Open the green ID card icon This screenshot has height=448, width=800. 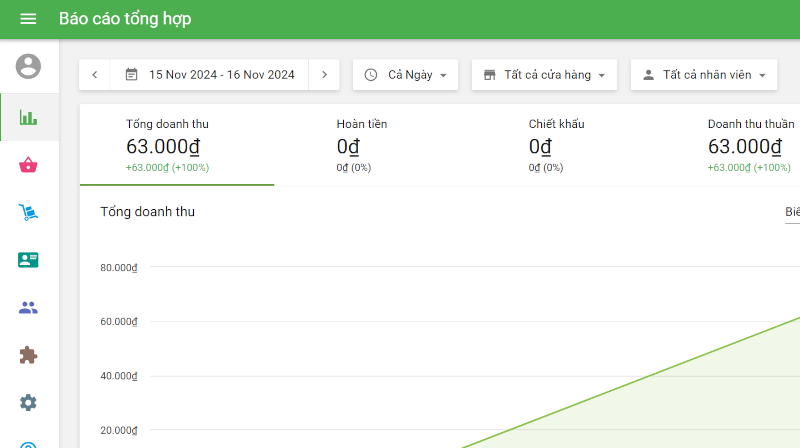[x=28, y=260]
